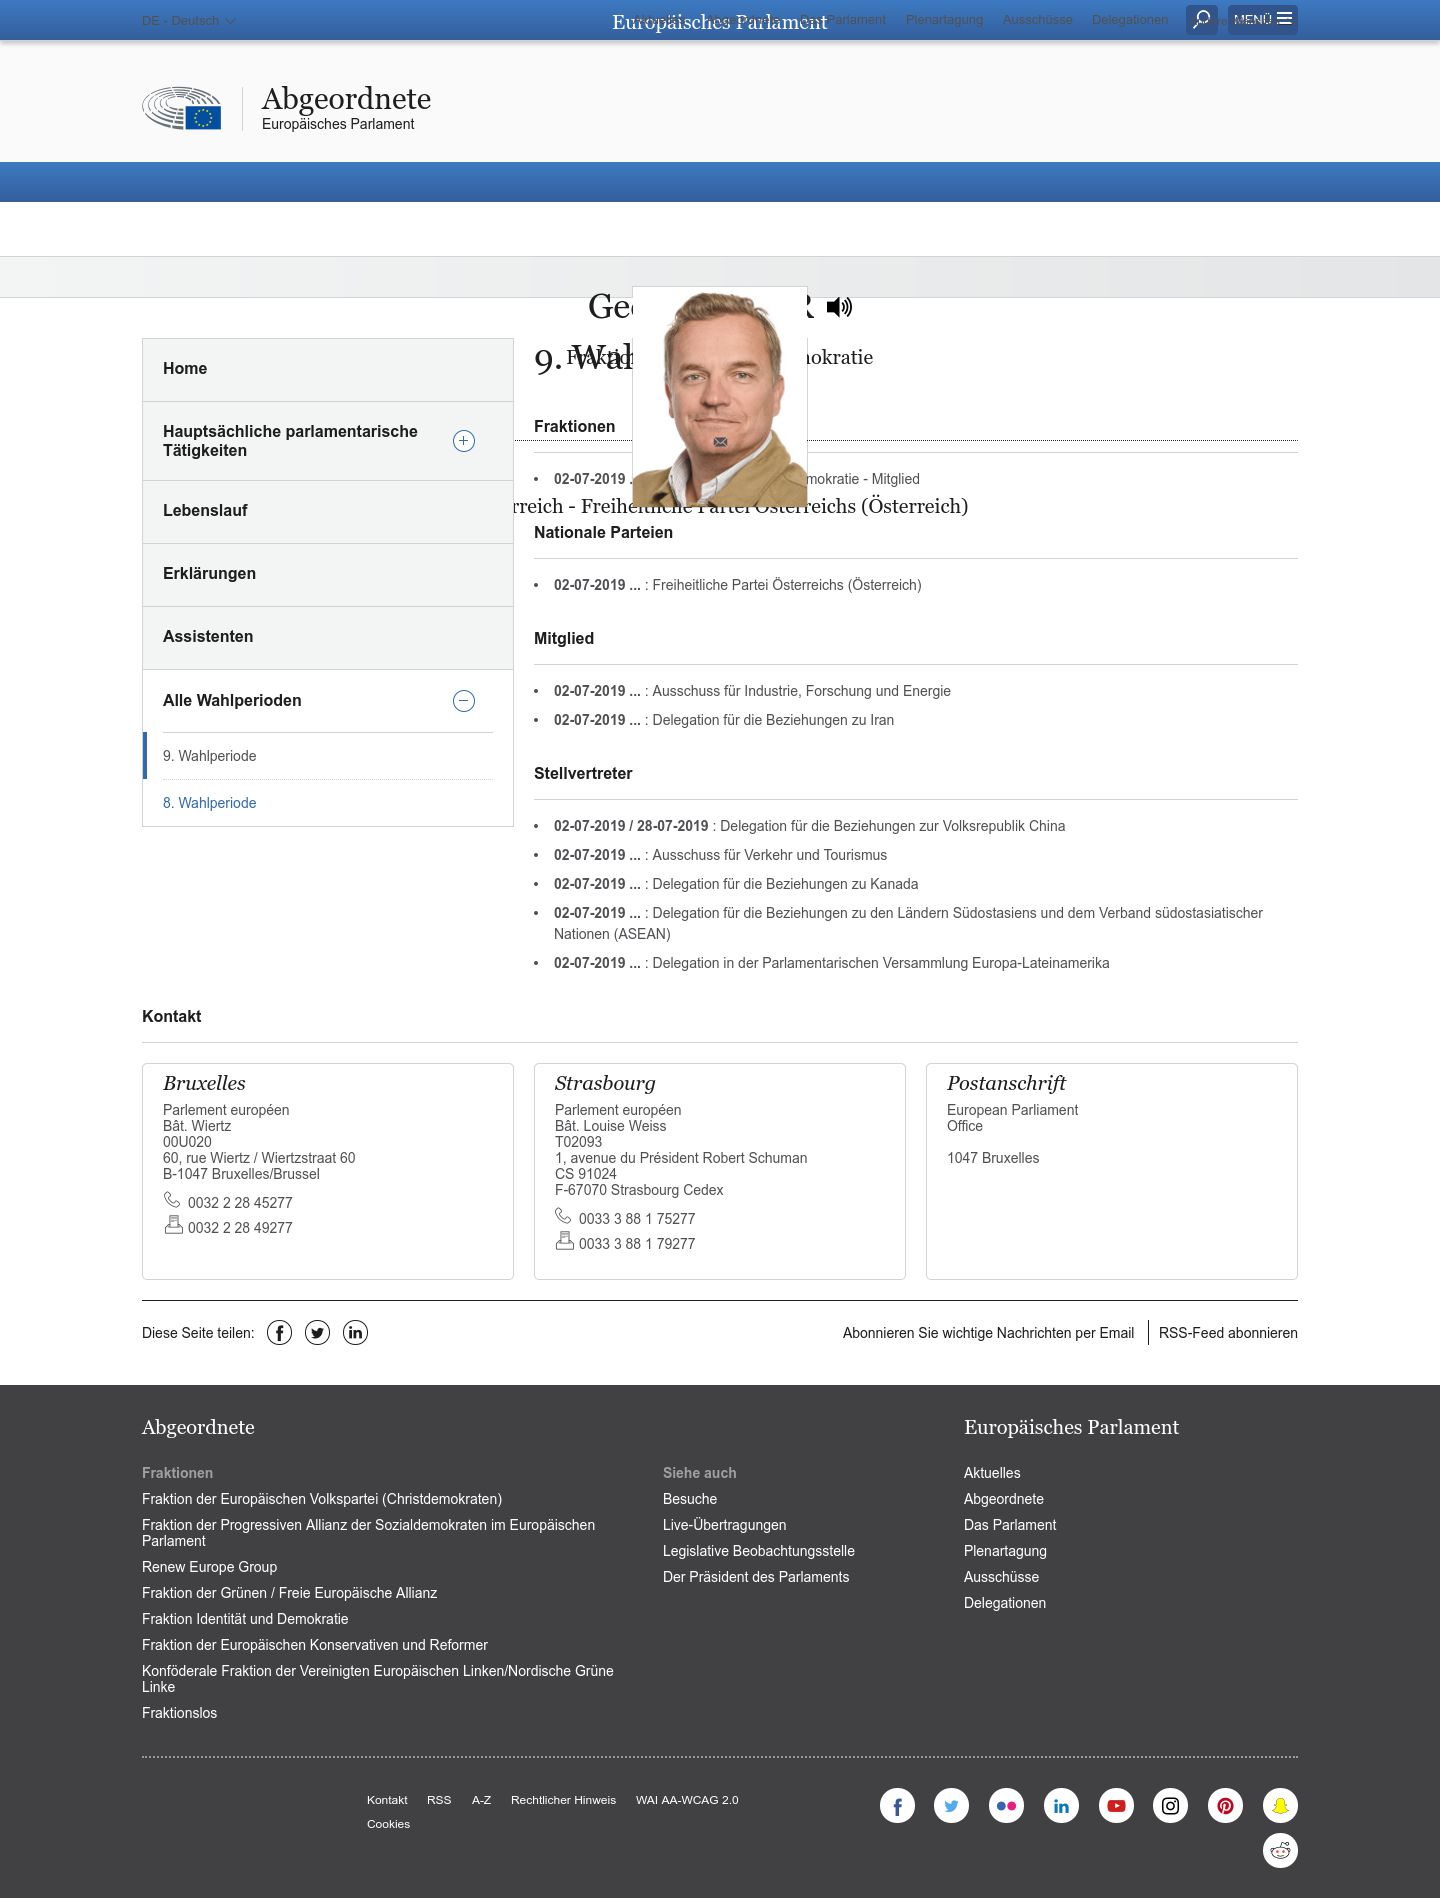Click the email envelope icon on the portrait
Viewport: 1440px width, 1898px height.
pyautogui.click(x=720, y=442)
